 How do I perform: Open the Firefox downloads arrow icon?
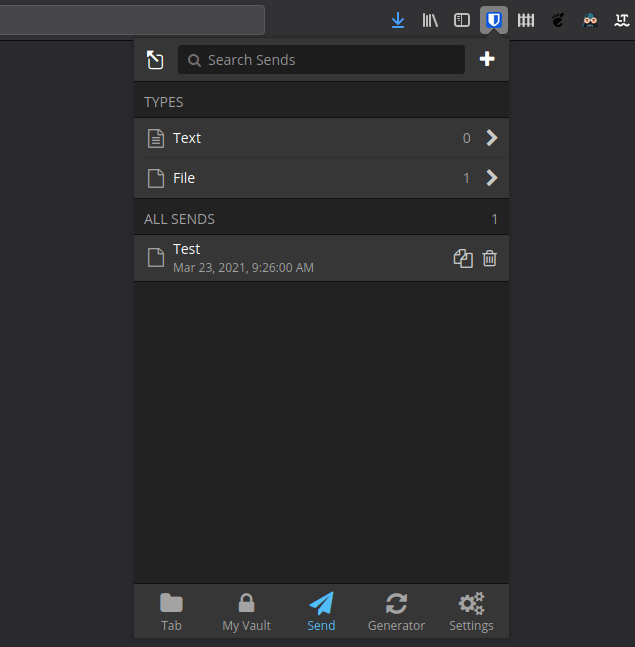(398, 20)
